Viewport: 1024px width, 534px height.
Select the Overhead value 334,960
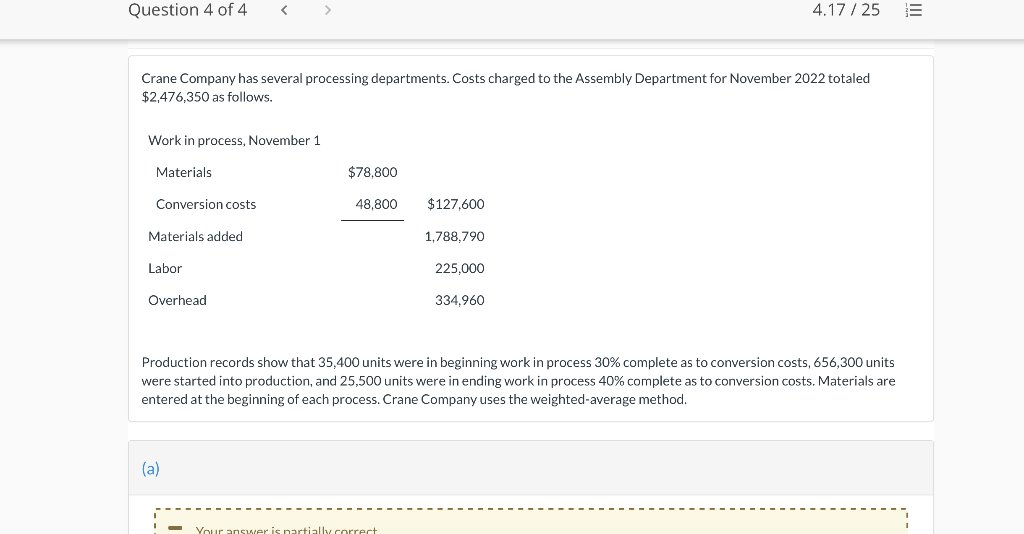[460, 300]
